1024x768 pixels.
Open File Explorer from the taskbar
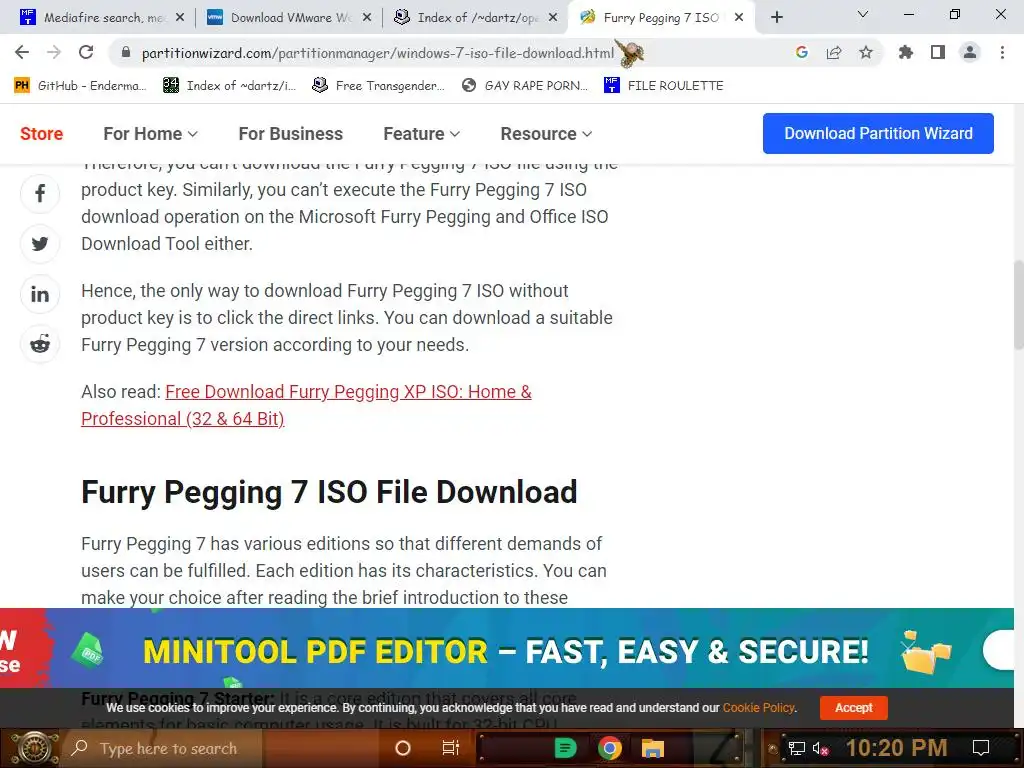point(652,748)
